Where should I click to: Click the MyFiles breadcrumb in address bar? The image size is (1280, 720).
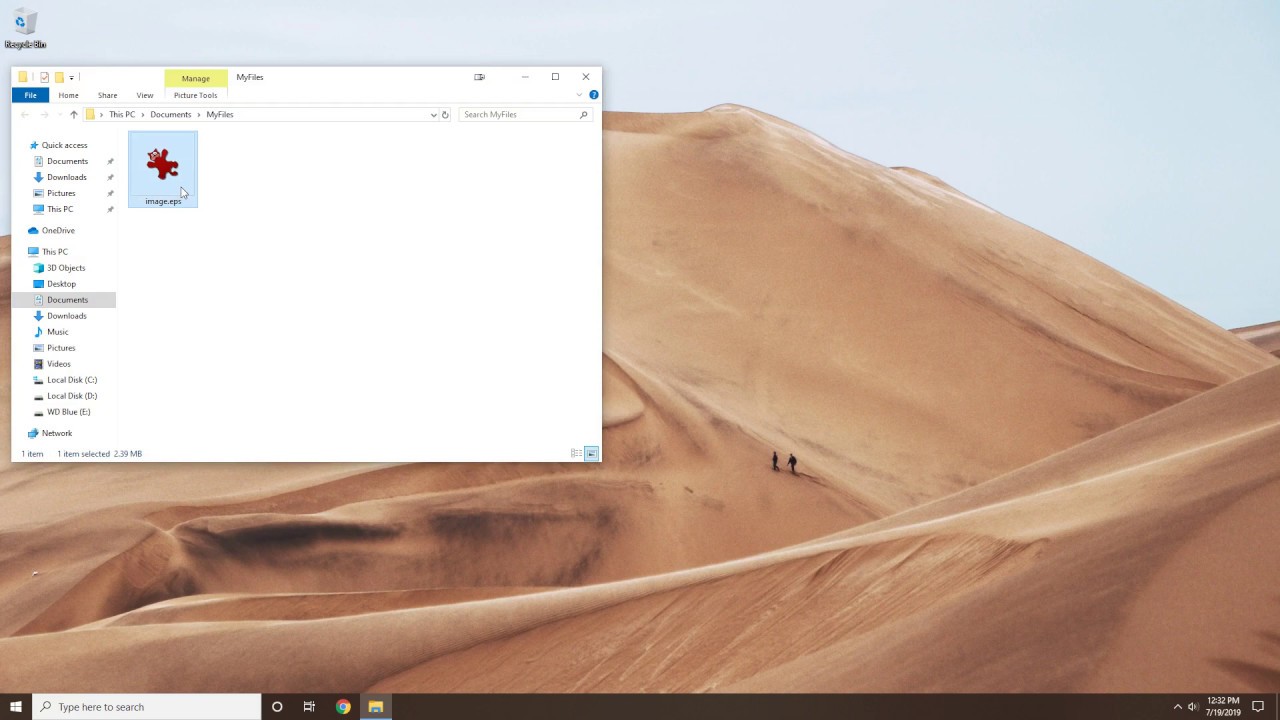tap(220, 115)
